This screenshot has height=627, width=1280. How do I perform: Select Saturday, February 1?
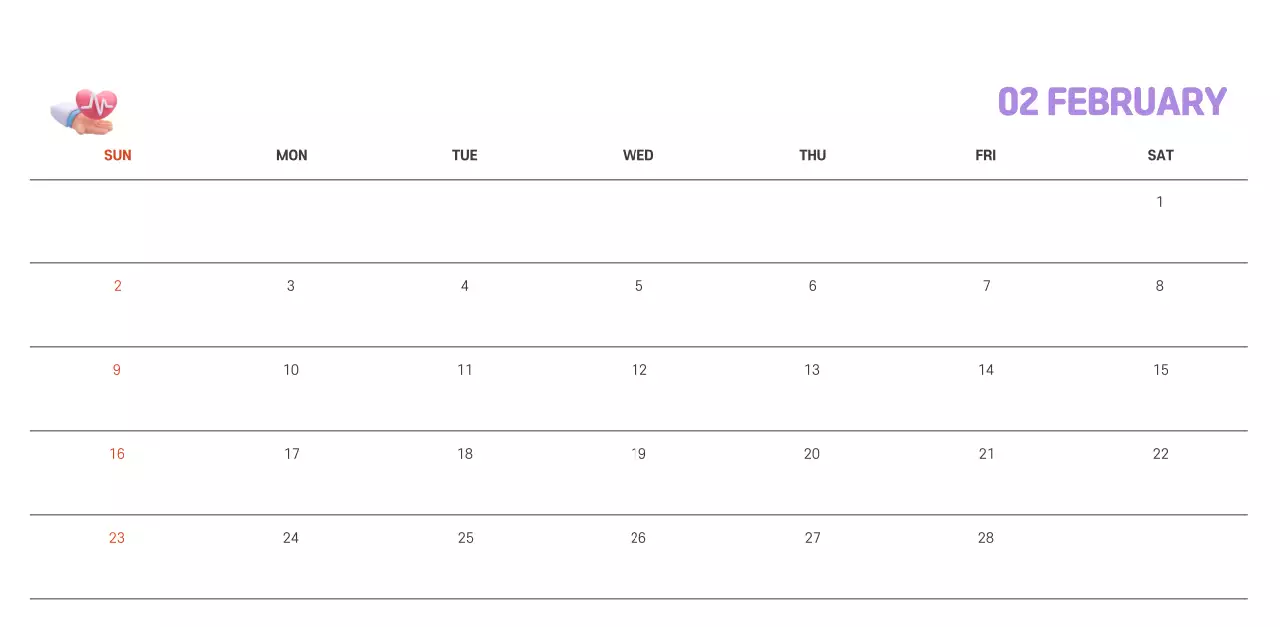click(1160, 202)
